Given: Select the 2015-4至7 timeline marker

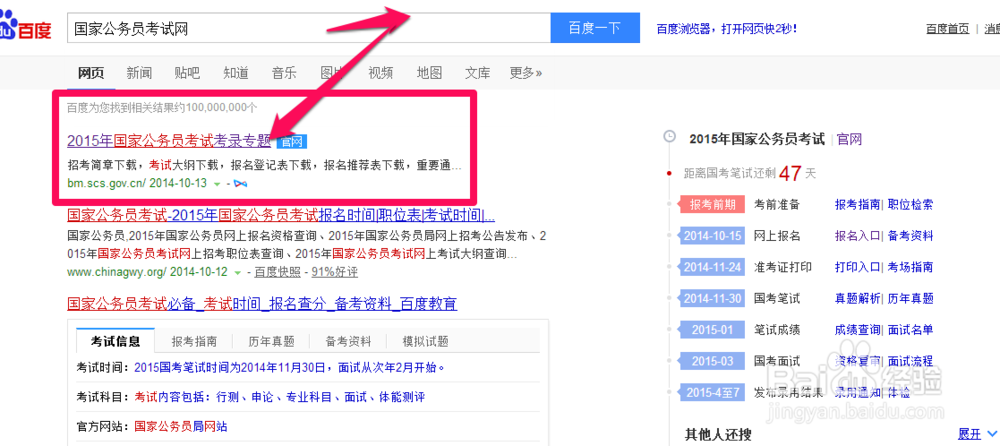Looking at the screenshot, I should coord(712,392).
